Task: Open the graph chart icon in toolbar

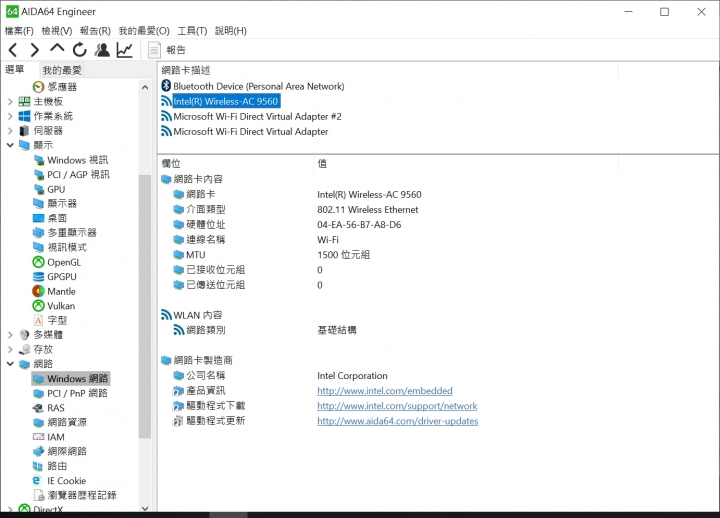Action: (x=124, y=50)
